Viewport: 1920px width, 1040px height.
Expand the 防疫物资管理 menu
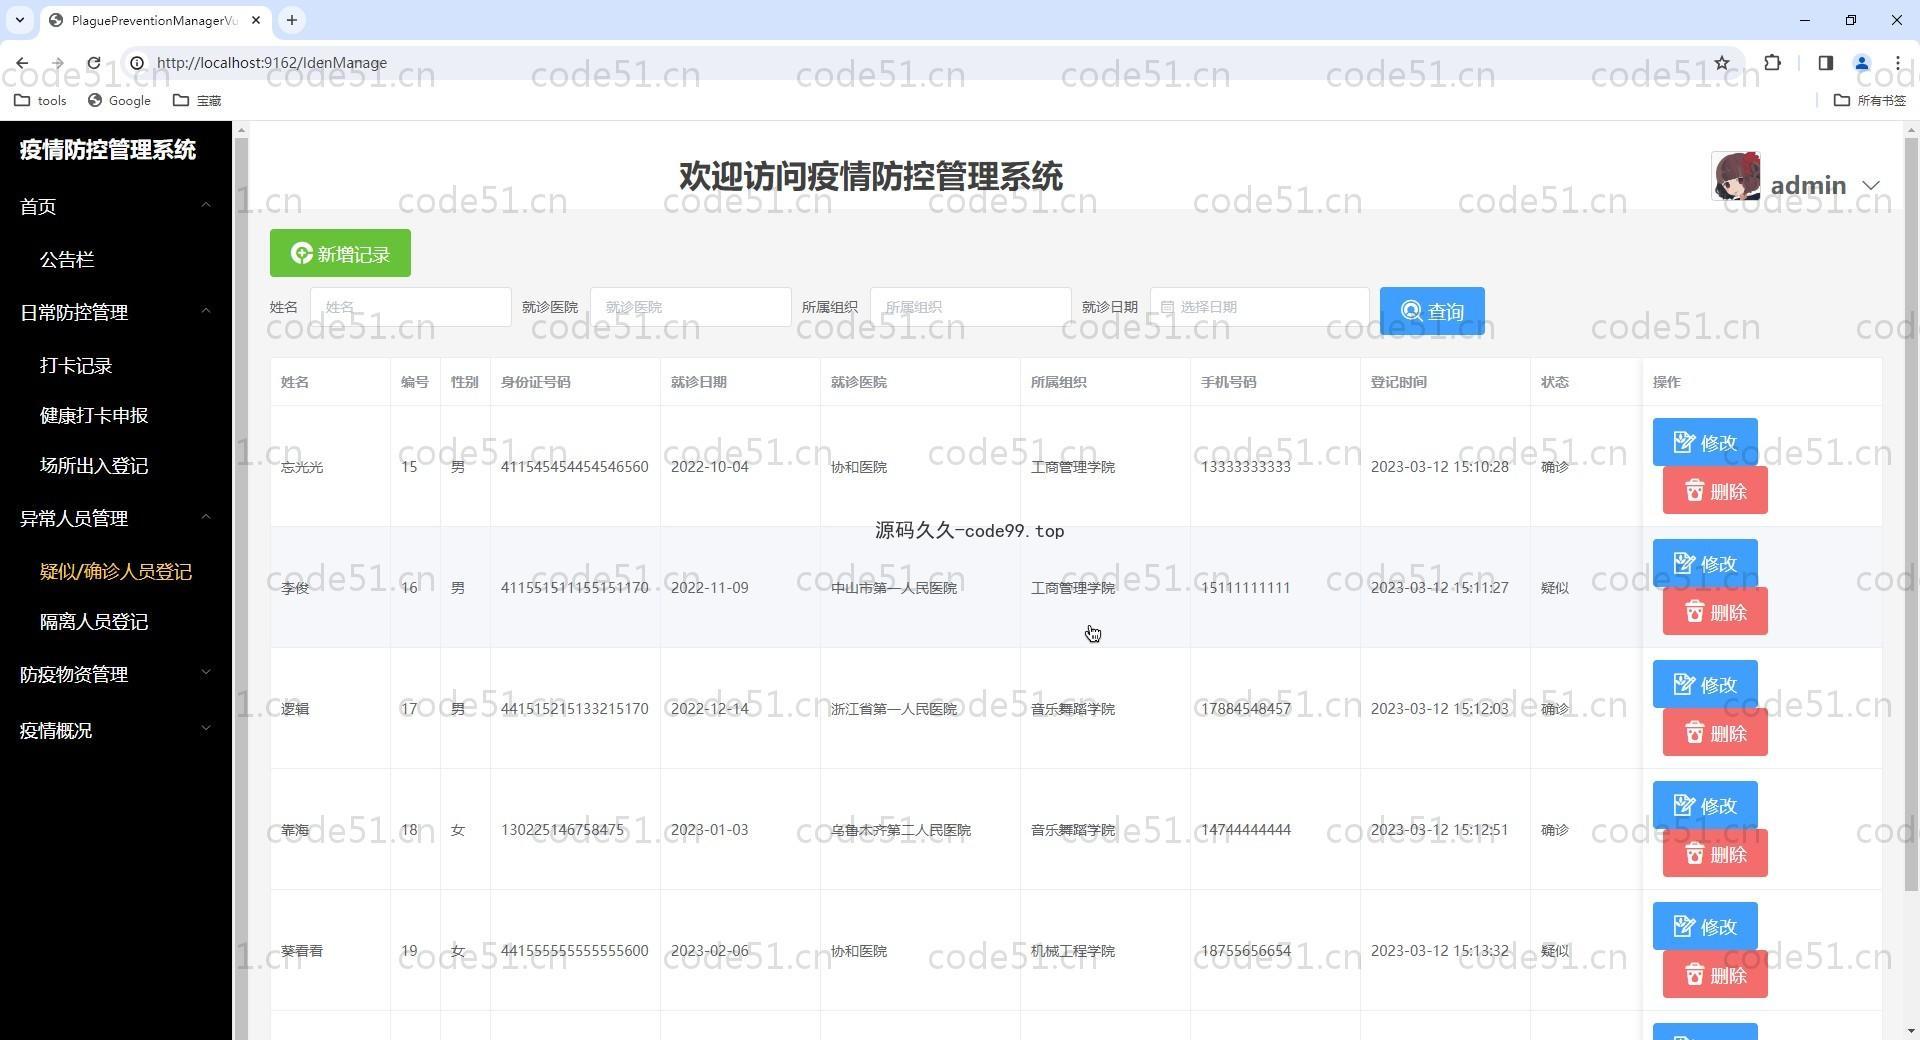116,674
